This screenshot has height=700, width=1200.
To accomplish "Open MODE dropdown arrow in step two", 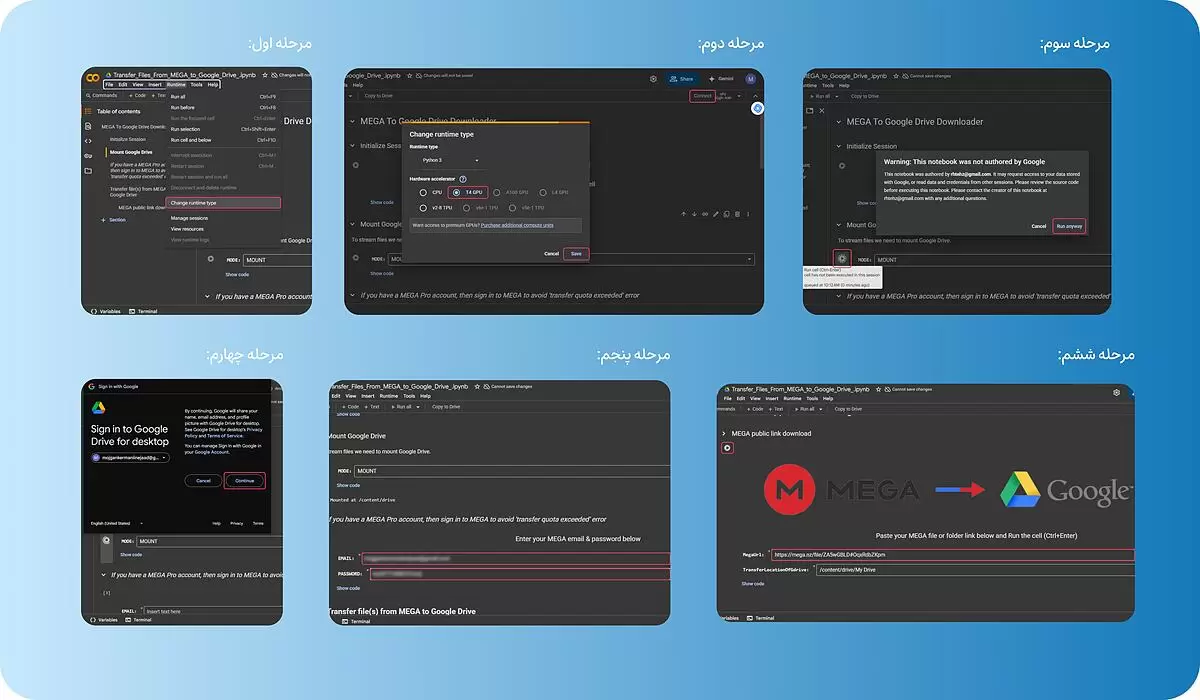I will pyautogui.click(x=749, y=259).
